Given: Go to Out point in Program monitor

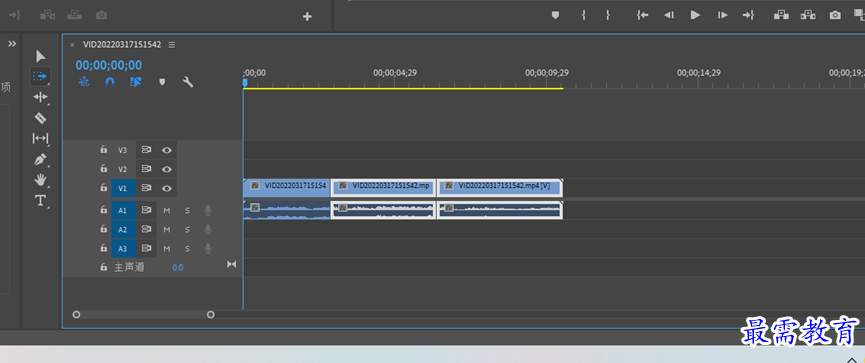Looking at the screenshot, I should [x=748, y=15].
